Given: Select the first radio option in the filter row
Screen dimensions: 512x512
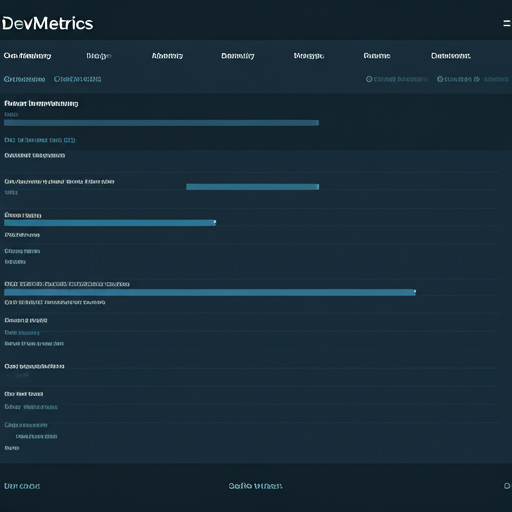Looking at the screenshot, I should (x=369, y=79).
